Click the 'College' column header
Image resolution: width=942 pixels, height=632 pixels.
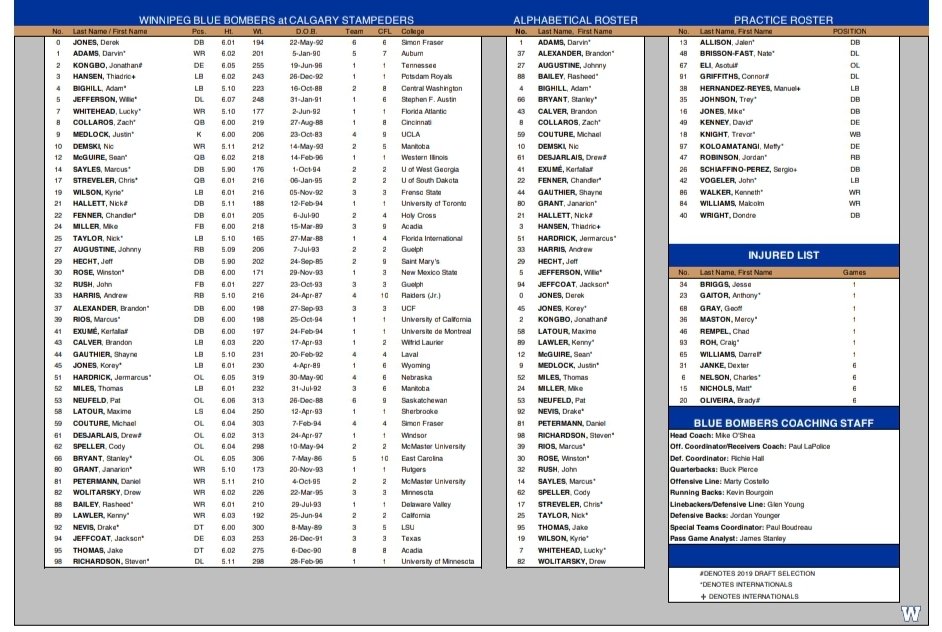[x=413, y=31]
